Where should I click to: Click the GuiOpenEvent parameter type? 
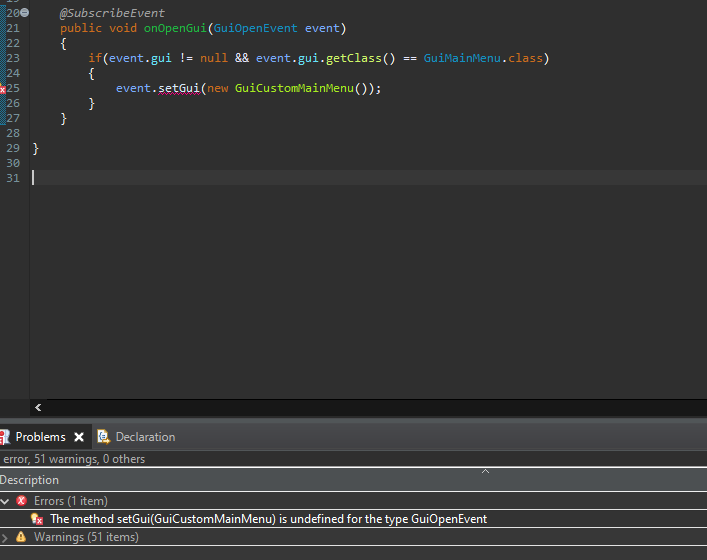[x=256, y=28]
